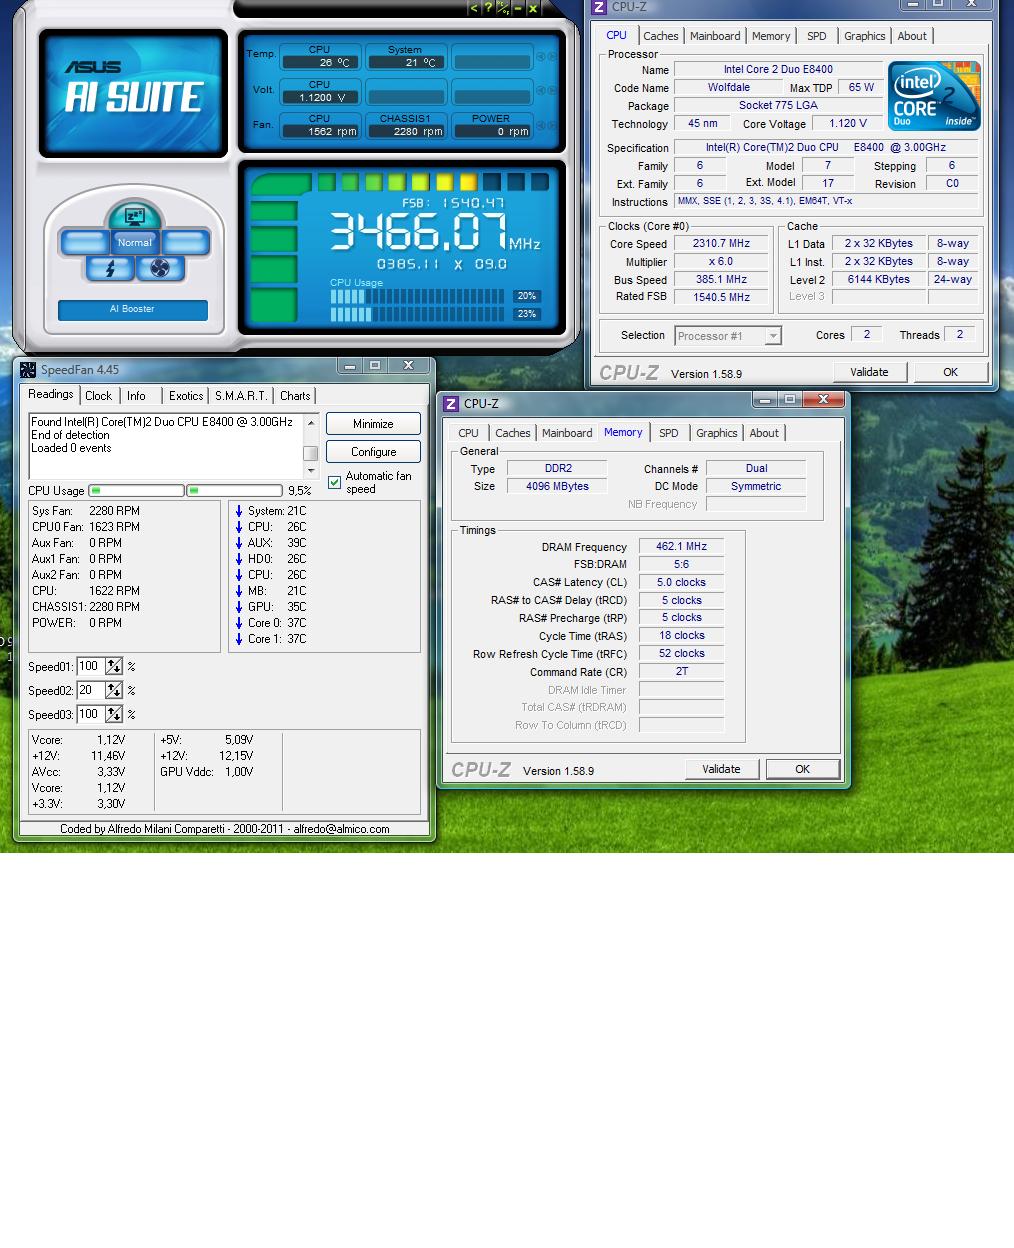The width and height of the screenshot is (1014, 1248).
Task: Select the Readings tab in SpeedFan
Action: (x=51, y=394)
